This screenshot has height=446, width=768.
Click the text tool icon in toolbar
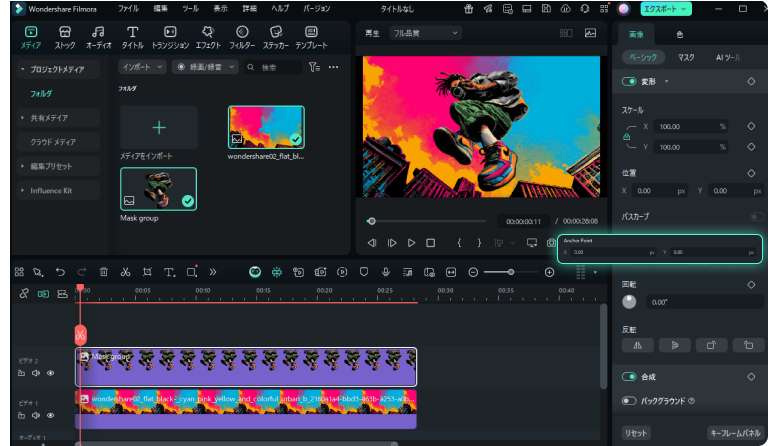pyautogui.click(x=169, y=272)
